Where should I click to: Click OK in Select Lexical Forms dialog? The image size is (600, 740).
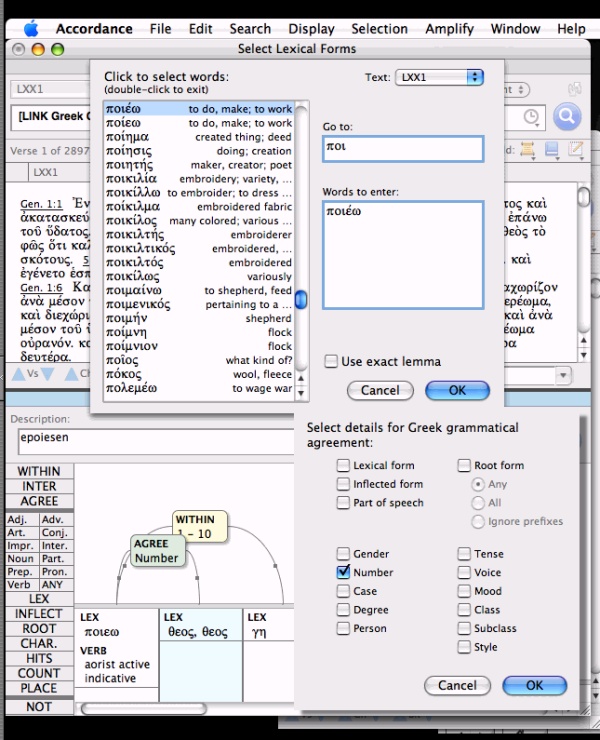(x=457, y=390)
